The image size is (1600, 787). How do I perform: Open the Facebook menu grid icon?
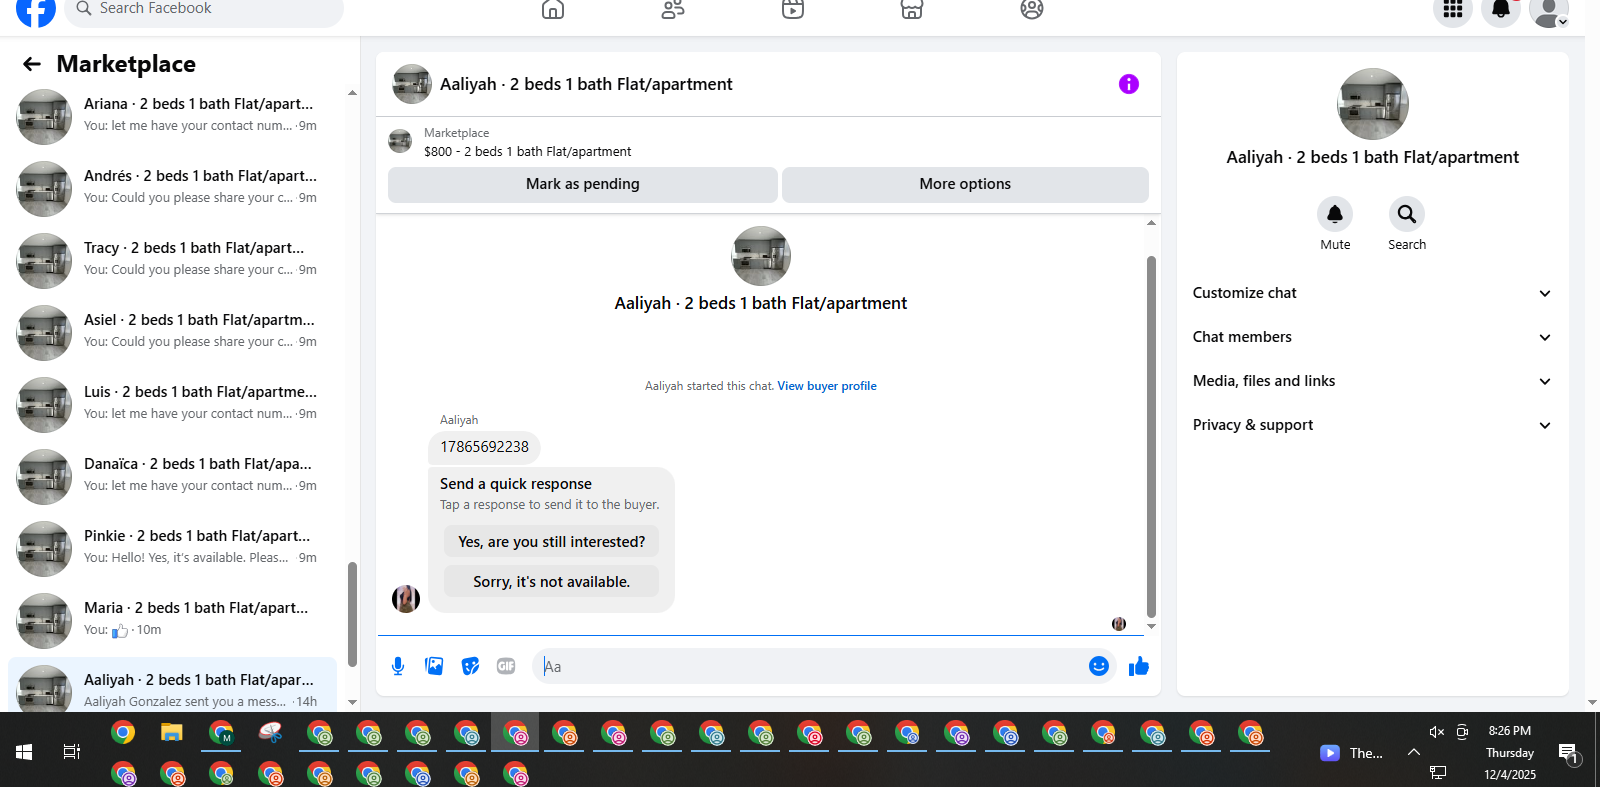click(x=1453, y=10)
